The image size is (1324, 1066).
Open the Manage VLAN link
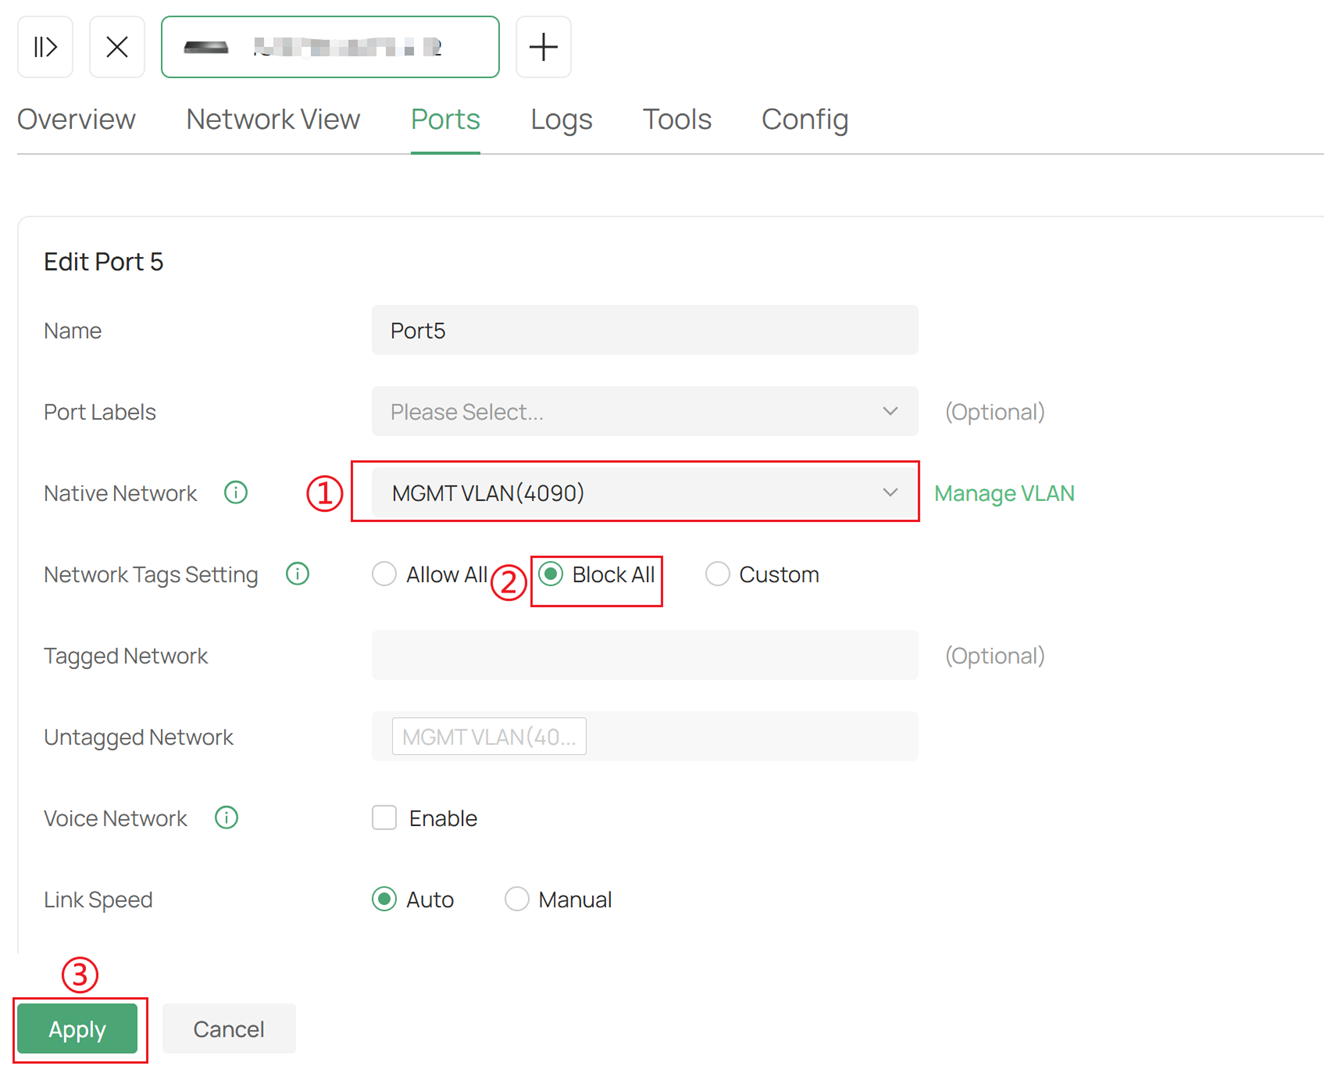click(x=1004, y=493)
